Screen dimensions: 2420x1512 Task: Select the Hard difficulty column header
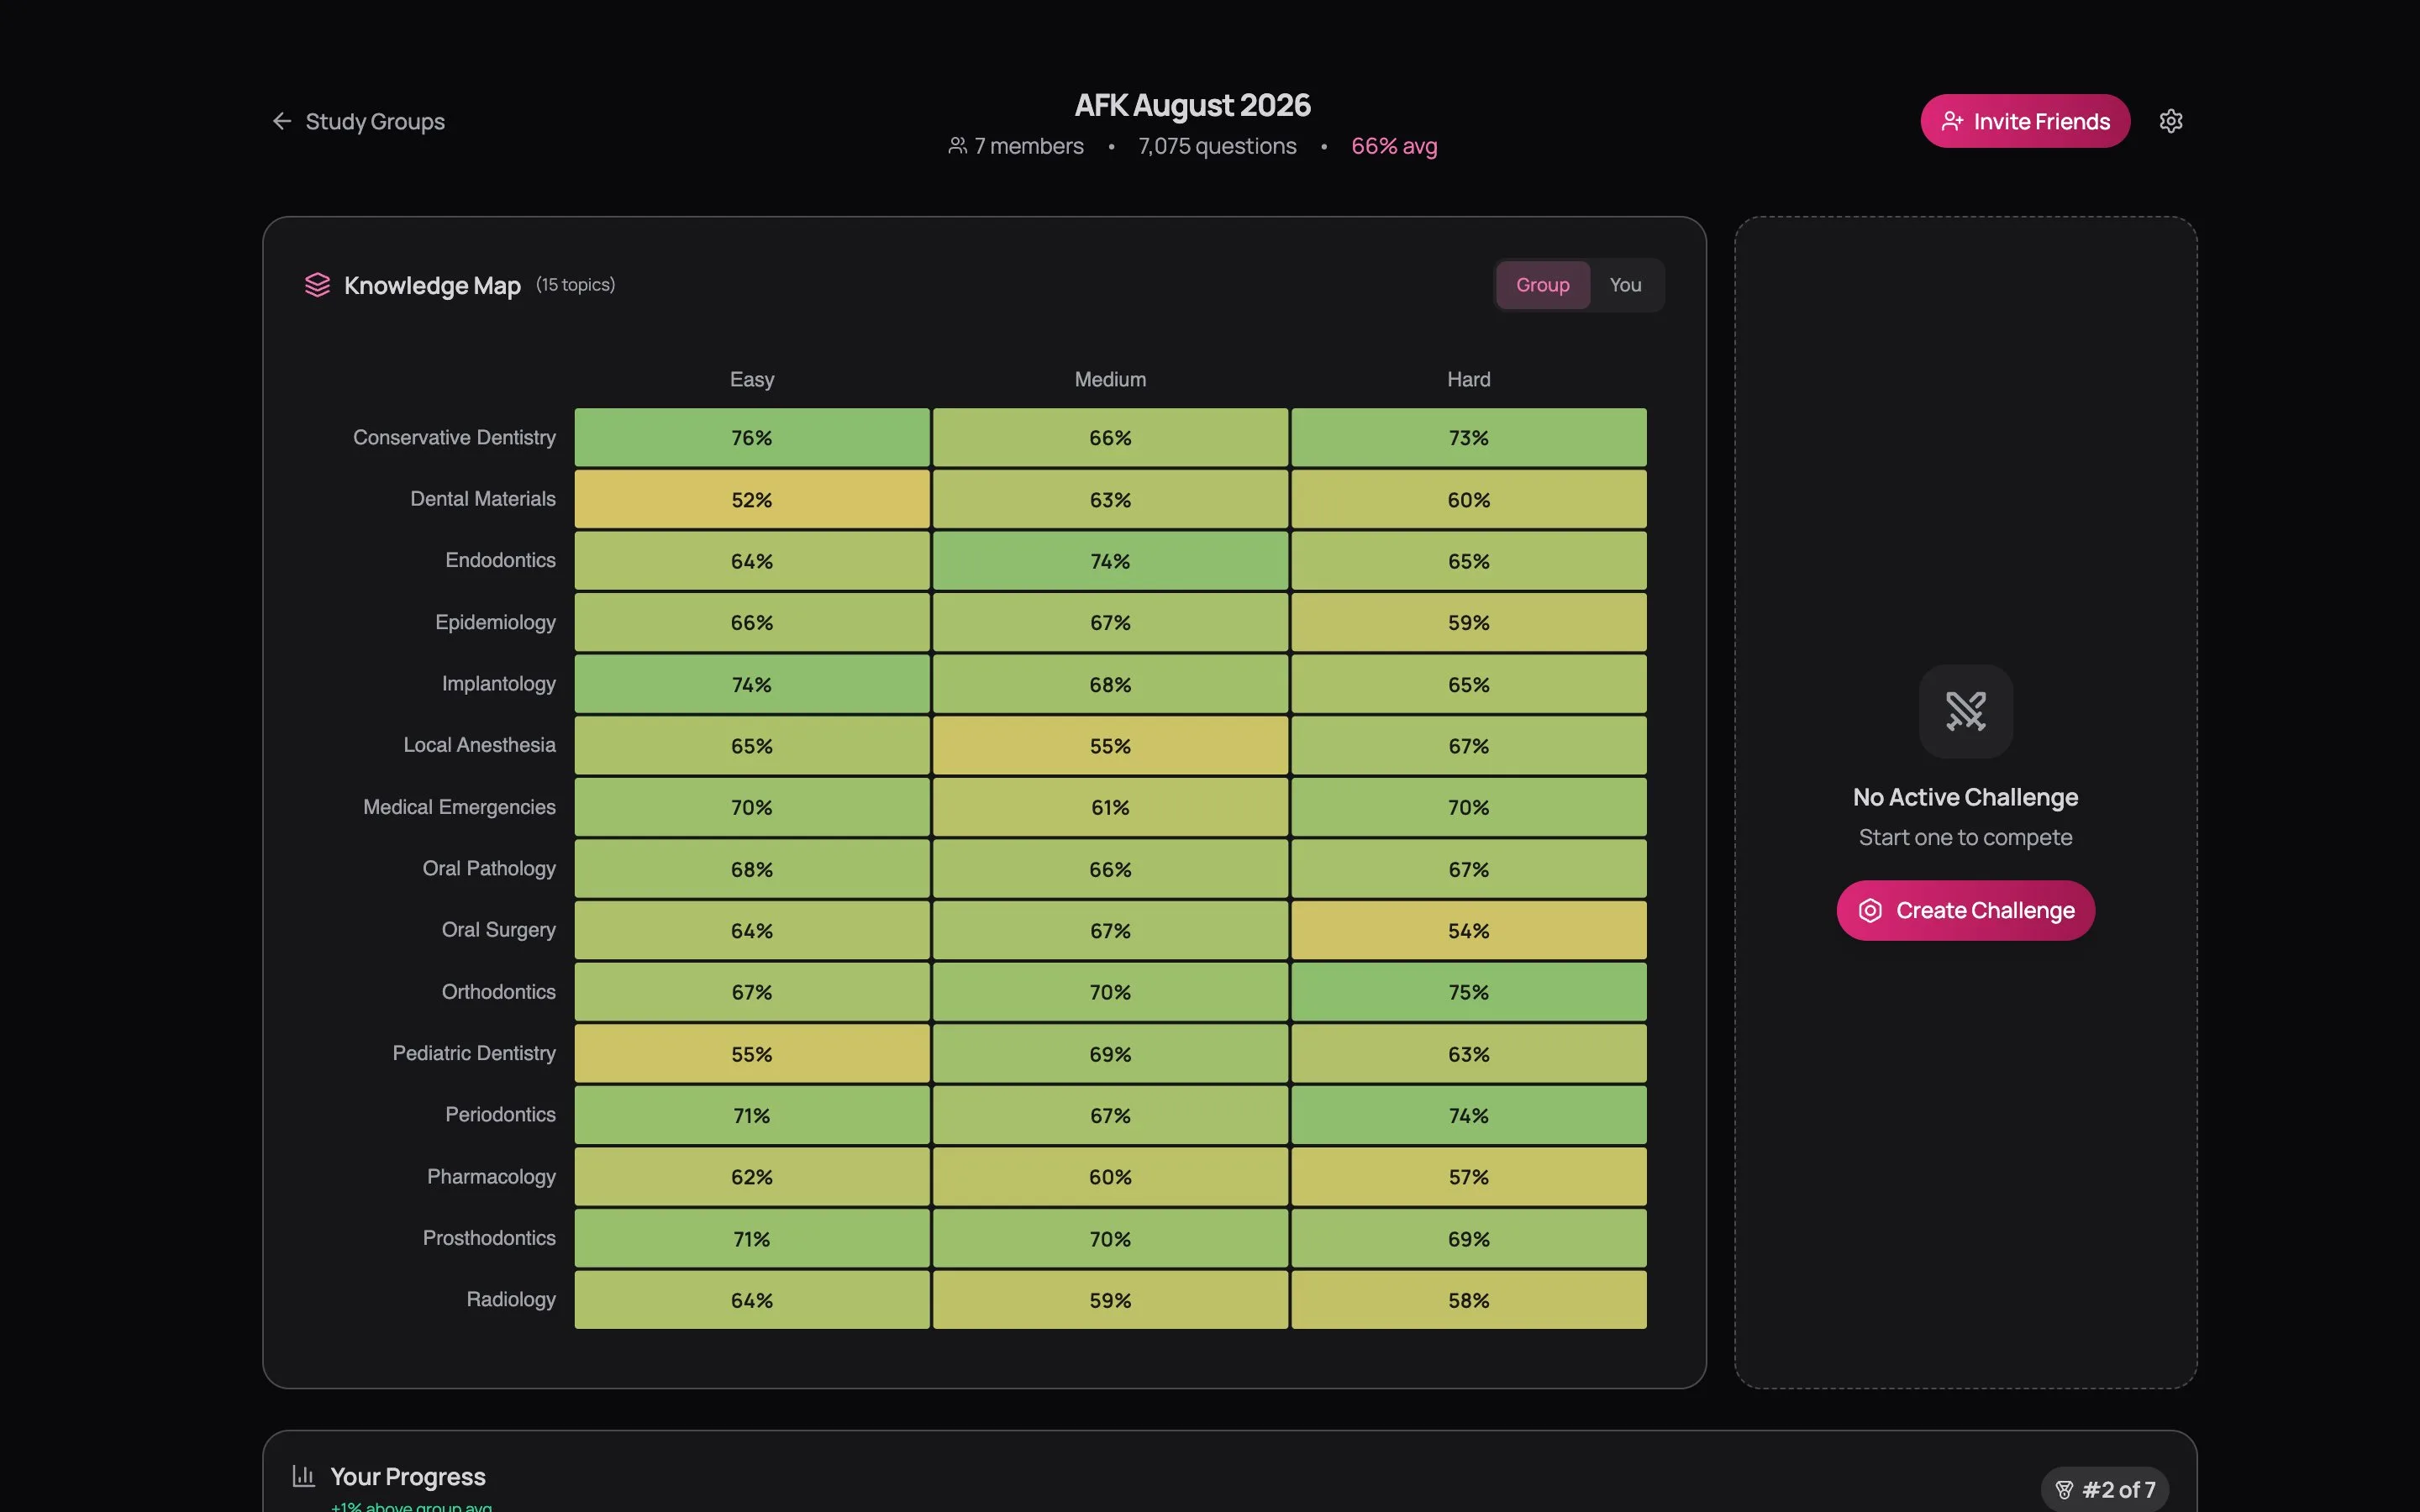click(x=1467, y=379)
